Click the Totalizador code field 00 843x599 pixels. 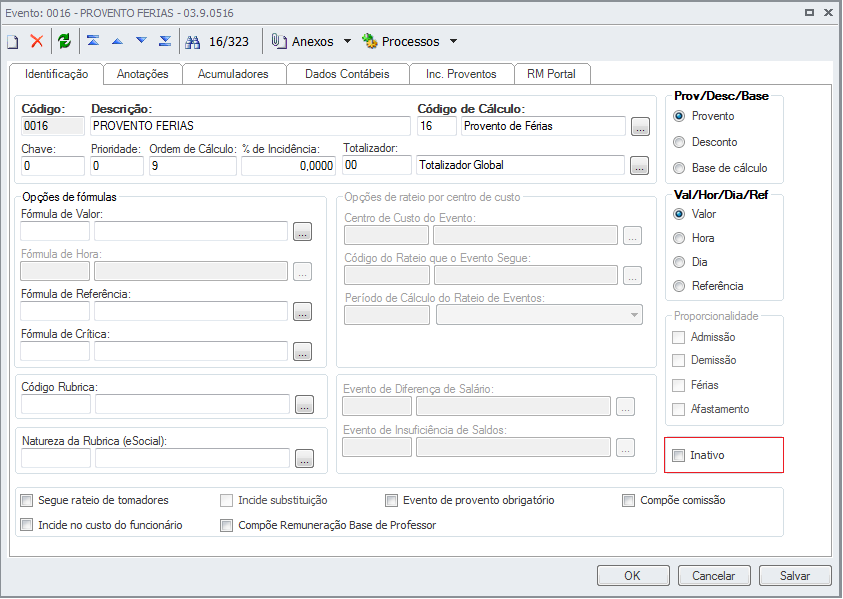377,165
